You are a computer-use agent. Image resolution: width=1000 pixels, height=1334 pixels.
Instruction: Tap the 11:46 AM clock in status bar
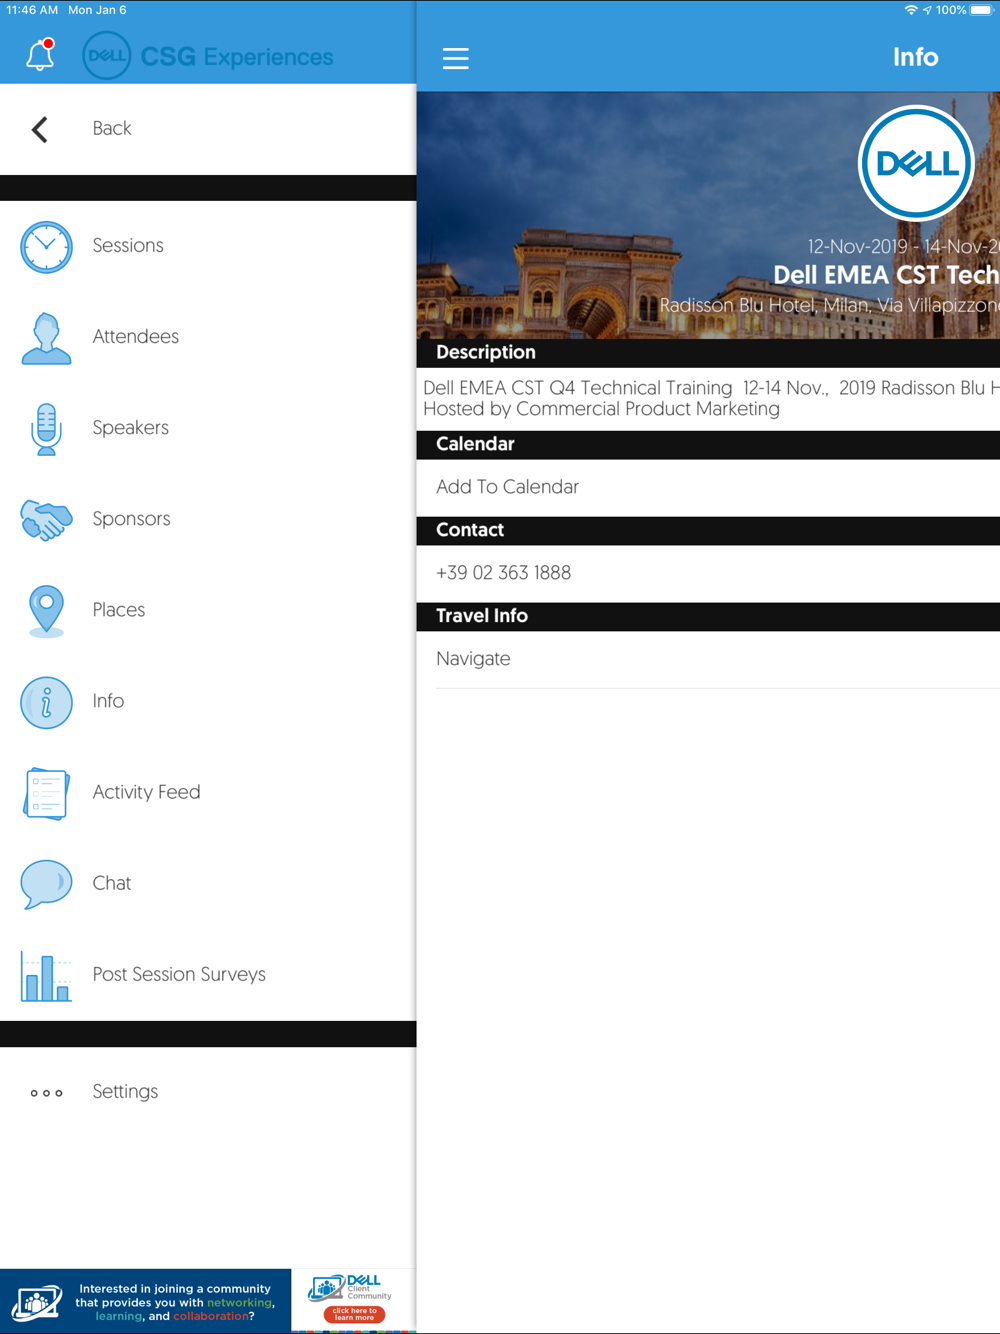tap(32, 10)
